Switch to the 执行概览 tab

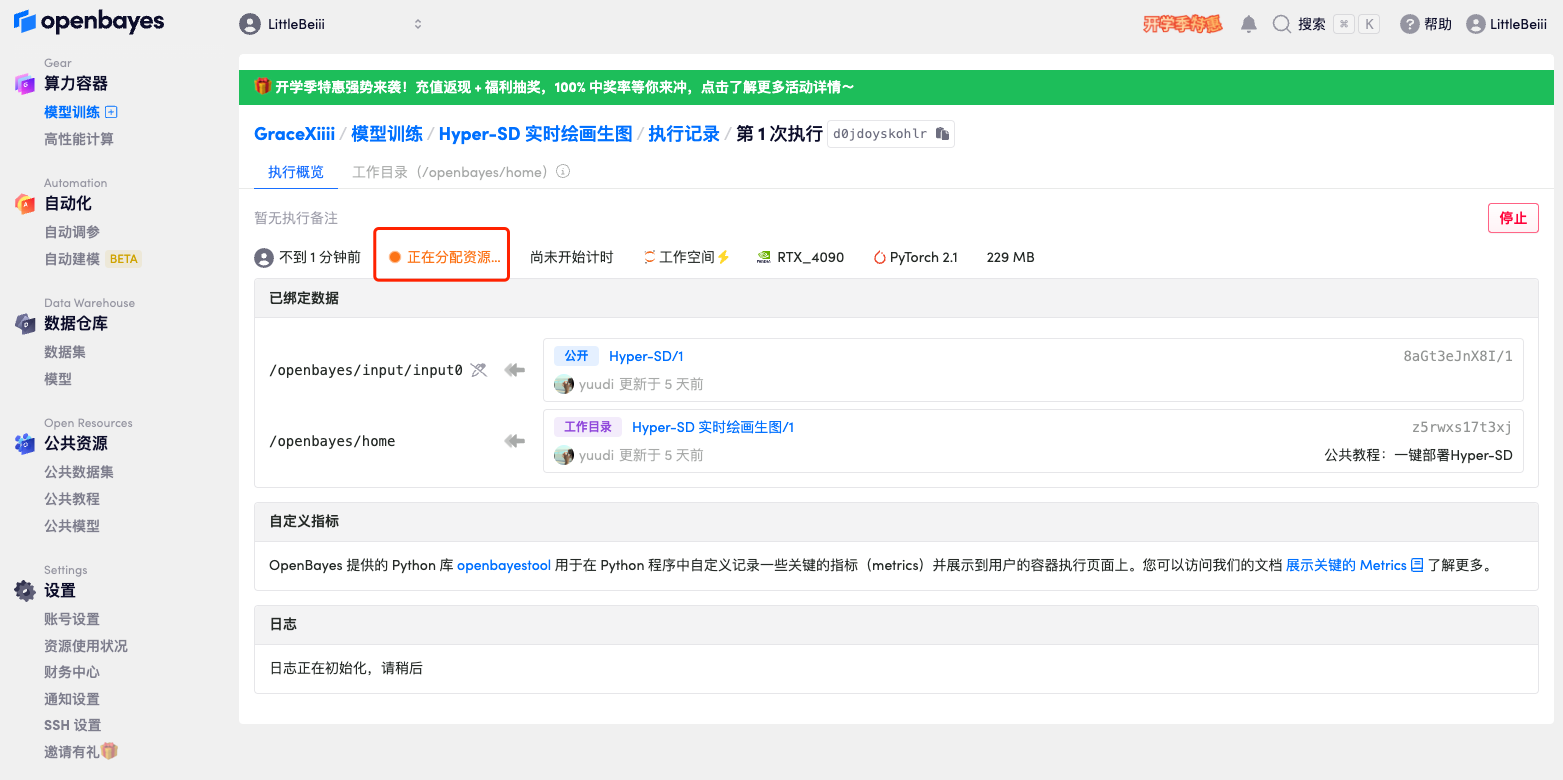pos(295,172)
